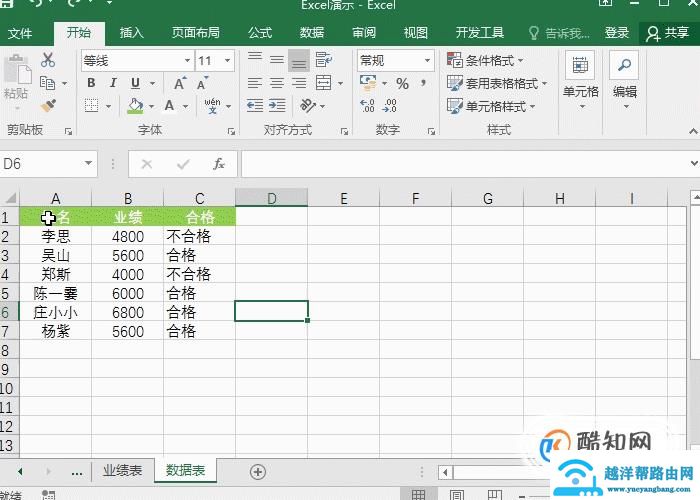Image resolution: width=700 pixels, height=500 pixels.
Task: Click the text orientation icon
Action: 308,106
